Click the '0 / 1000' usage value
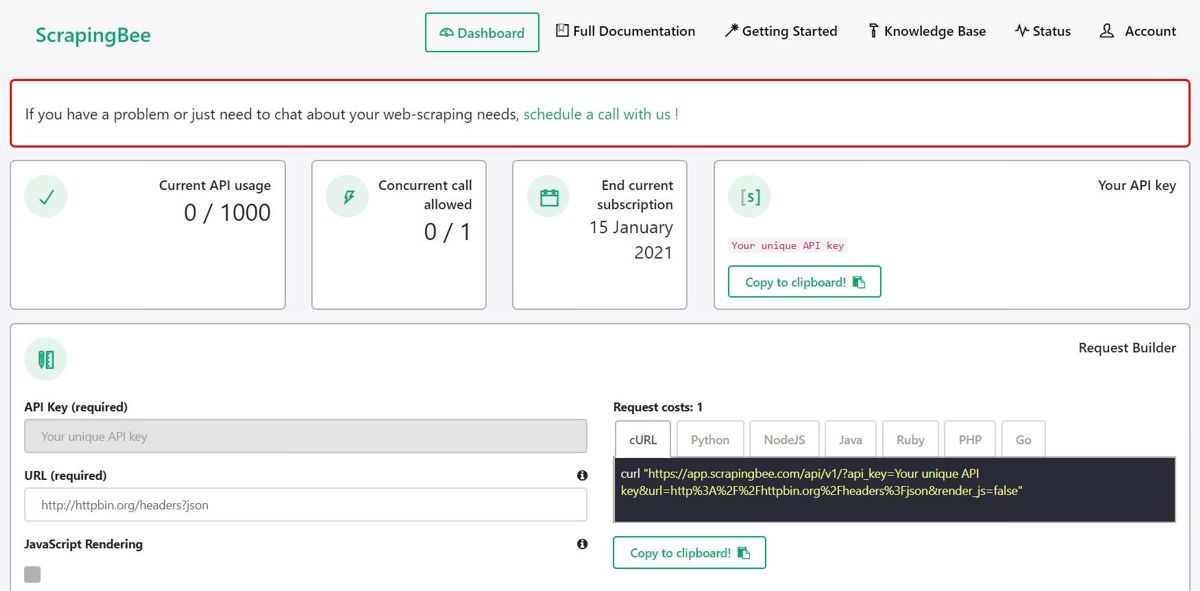 (227, 212)
